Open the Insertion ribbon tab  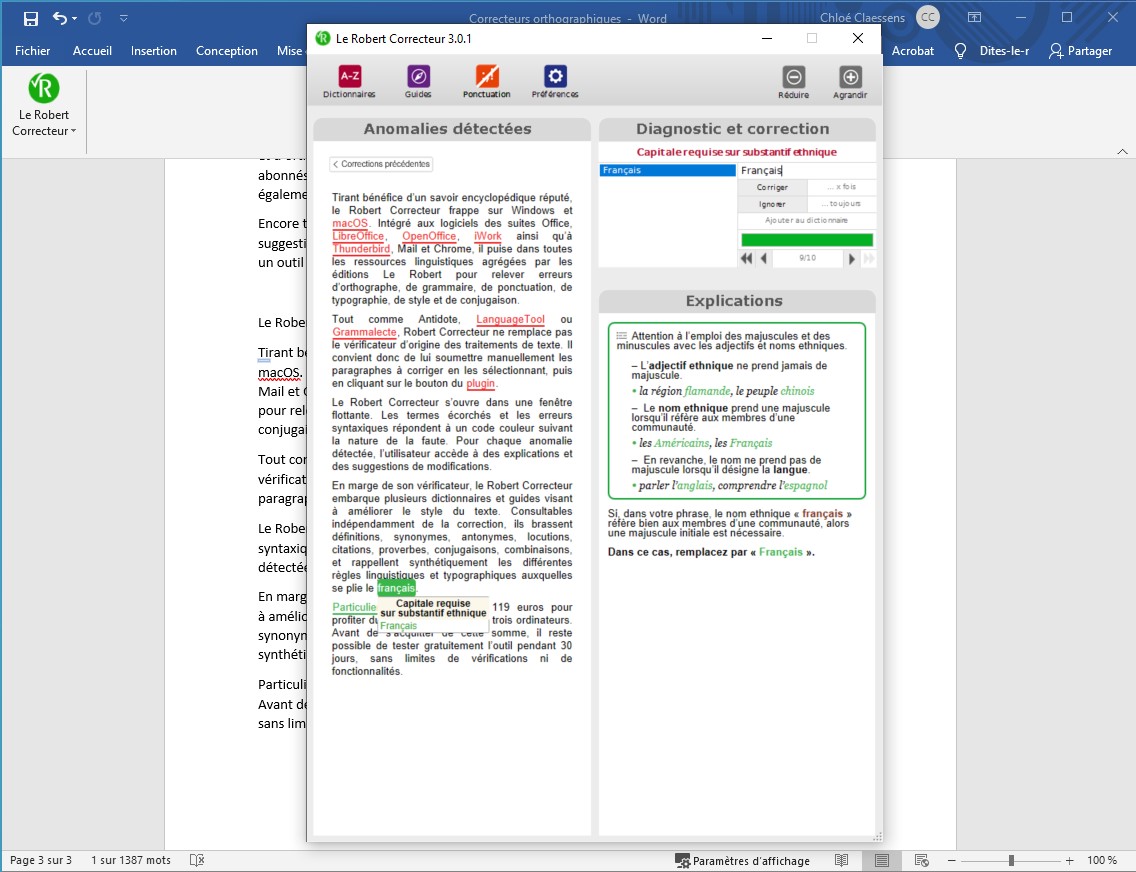(x=153, y=51)
